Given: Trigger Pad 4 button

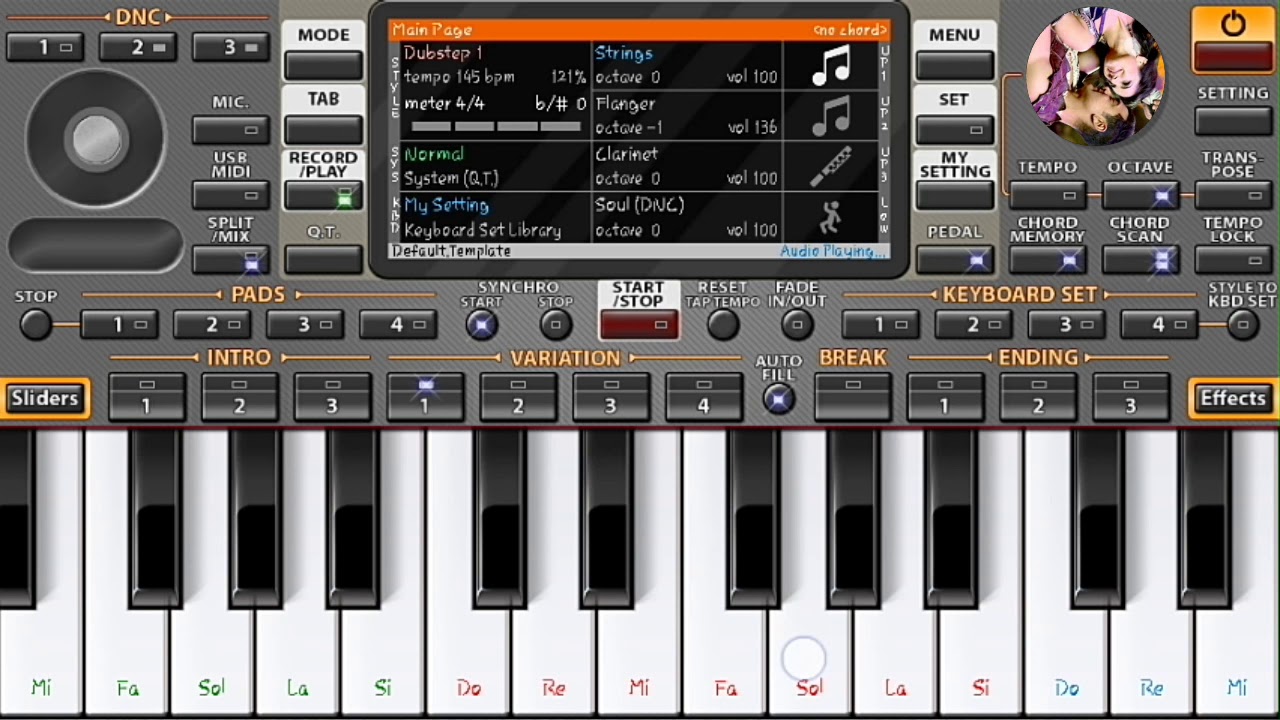Looking at the screenshot, I should point(398,325).
